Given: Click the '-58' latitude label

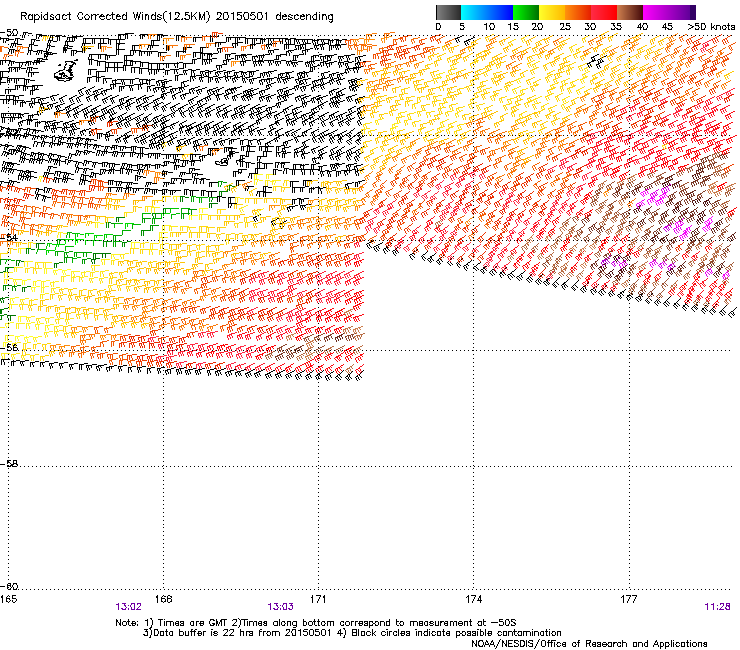Looking at the screenshot, I should click(9, 464).
